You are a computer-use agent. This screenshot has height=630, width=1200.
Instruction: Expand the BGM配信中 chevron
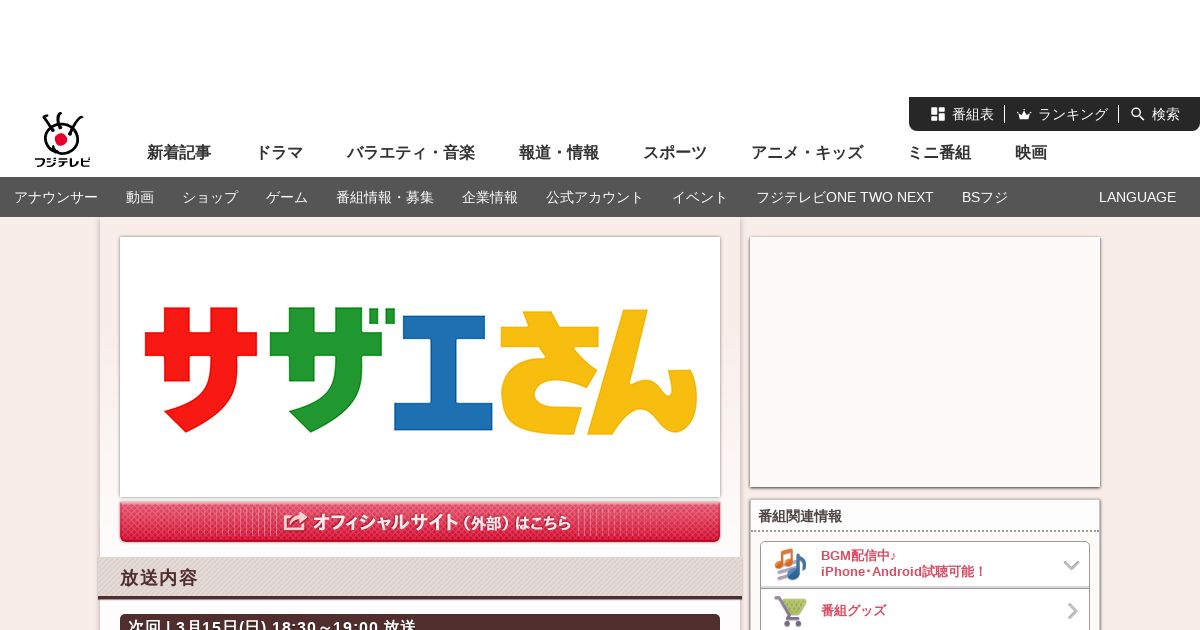1071,565
